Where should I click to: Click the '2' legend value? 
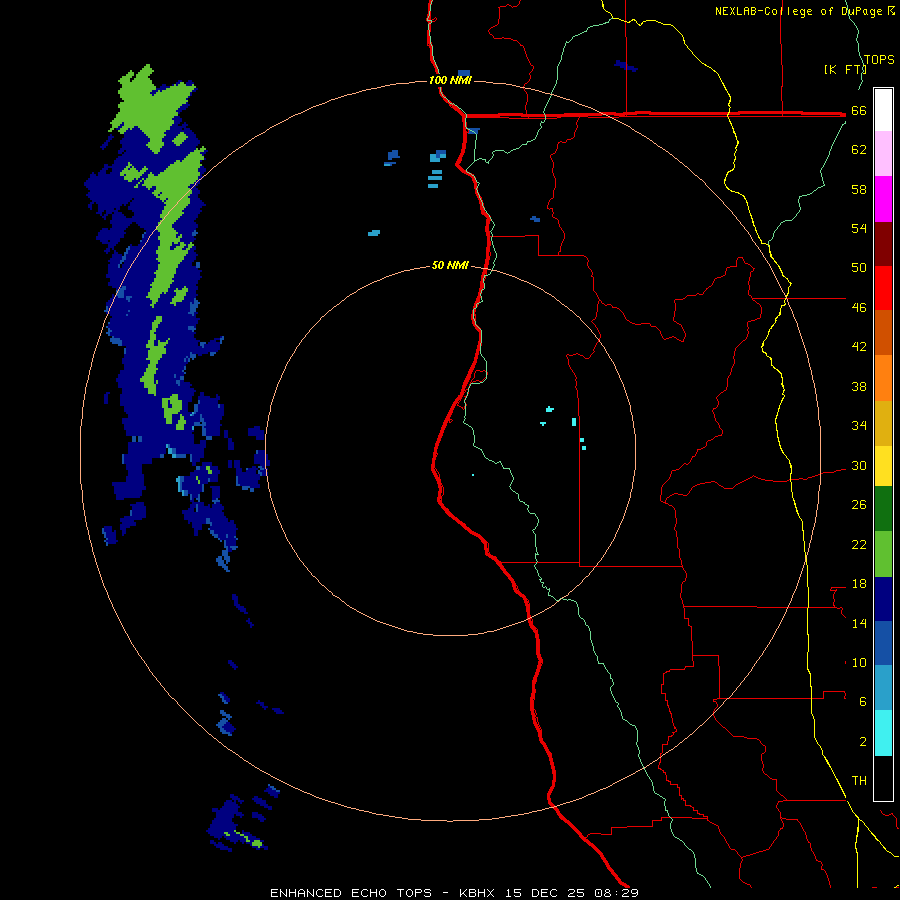tap(863, 742)
